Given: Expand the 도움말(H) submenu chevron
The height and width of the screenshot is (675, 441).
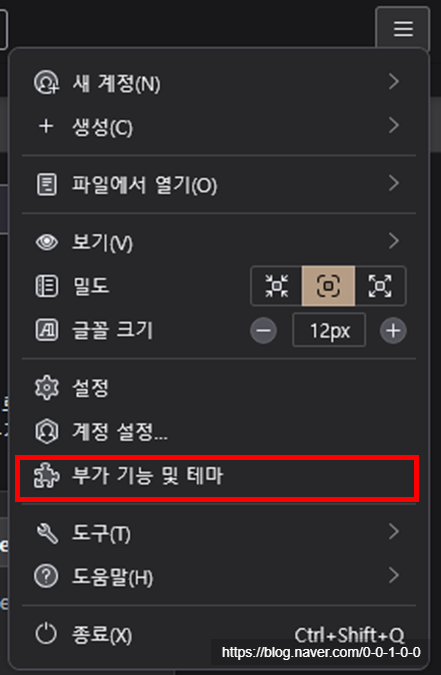Looking at the screenshot, I should click(394, 575).
